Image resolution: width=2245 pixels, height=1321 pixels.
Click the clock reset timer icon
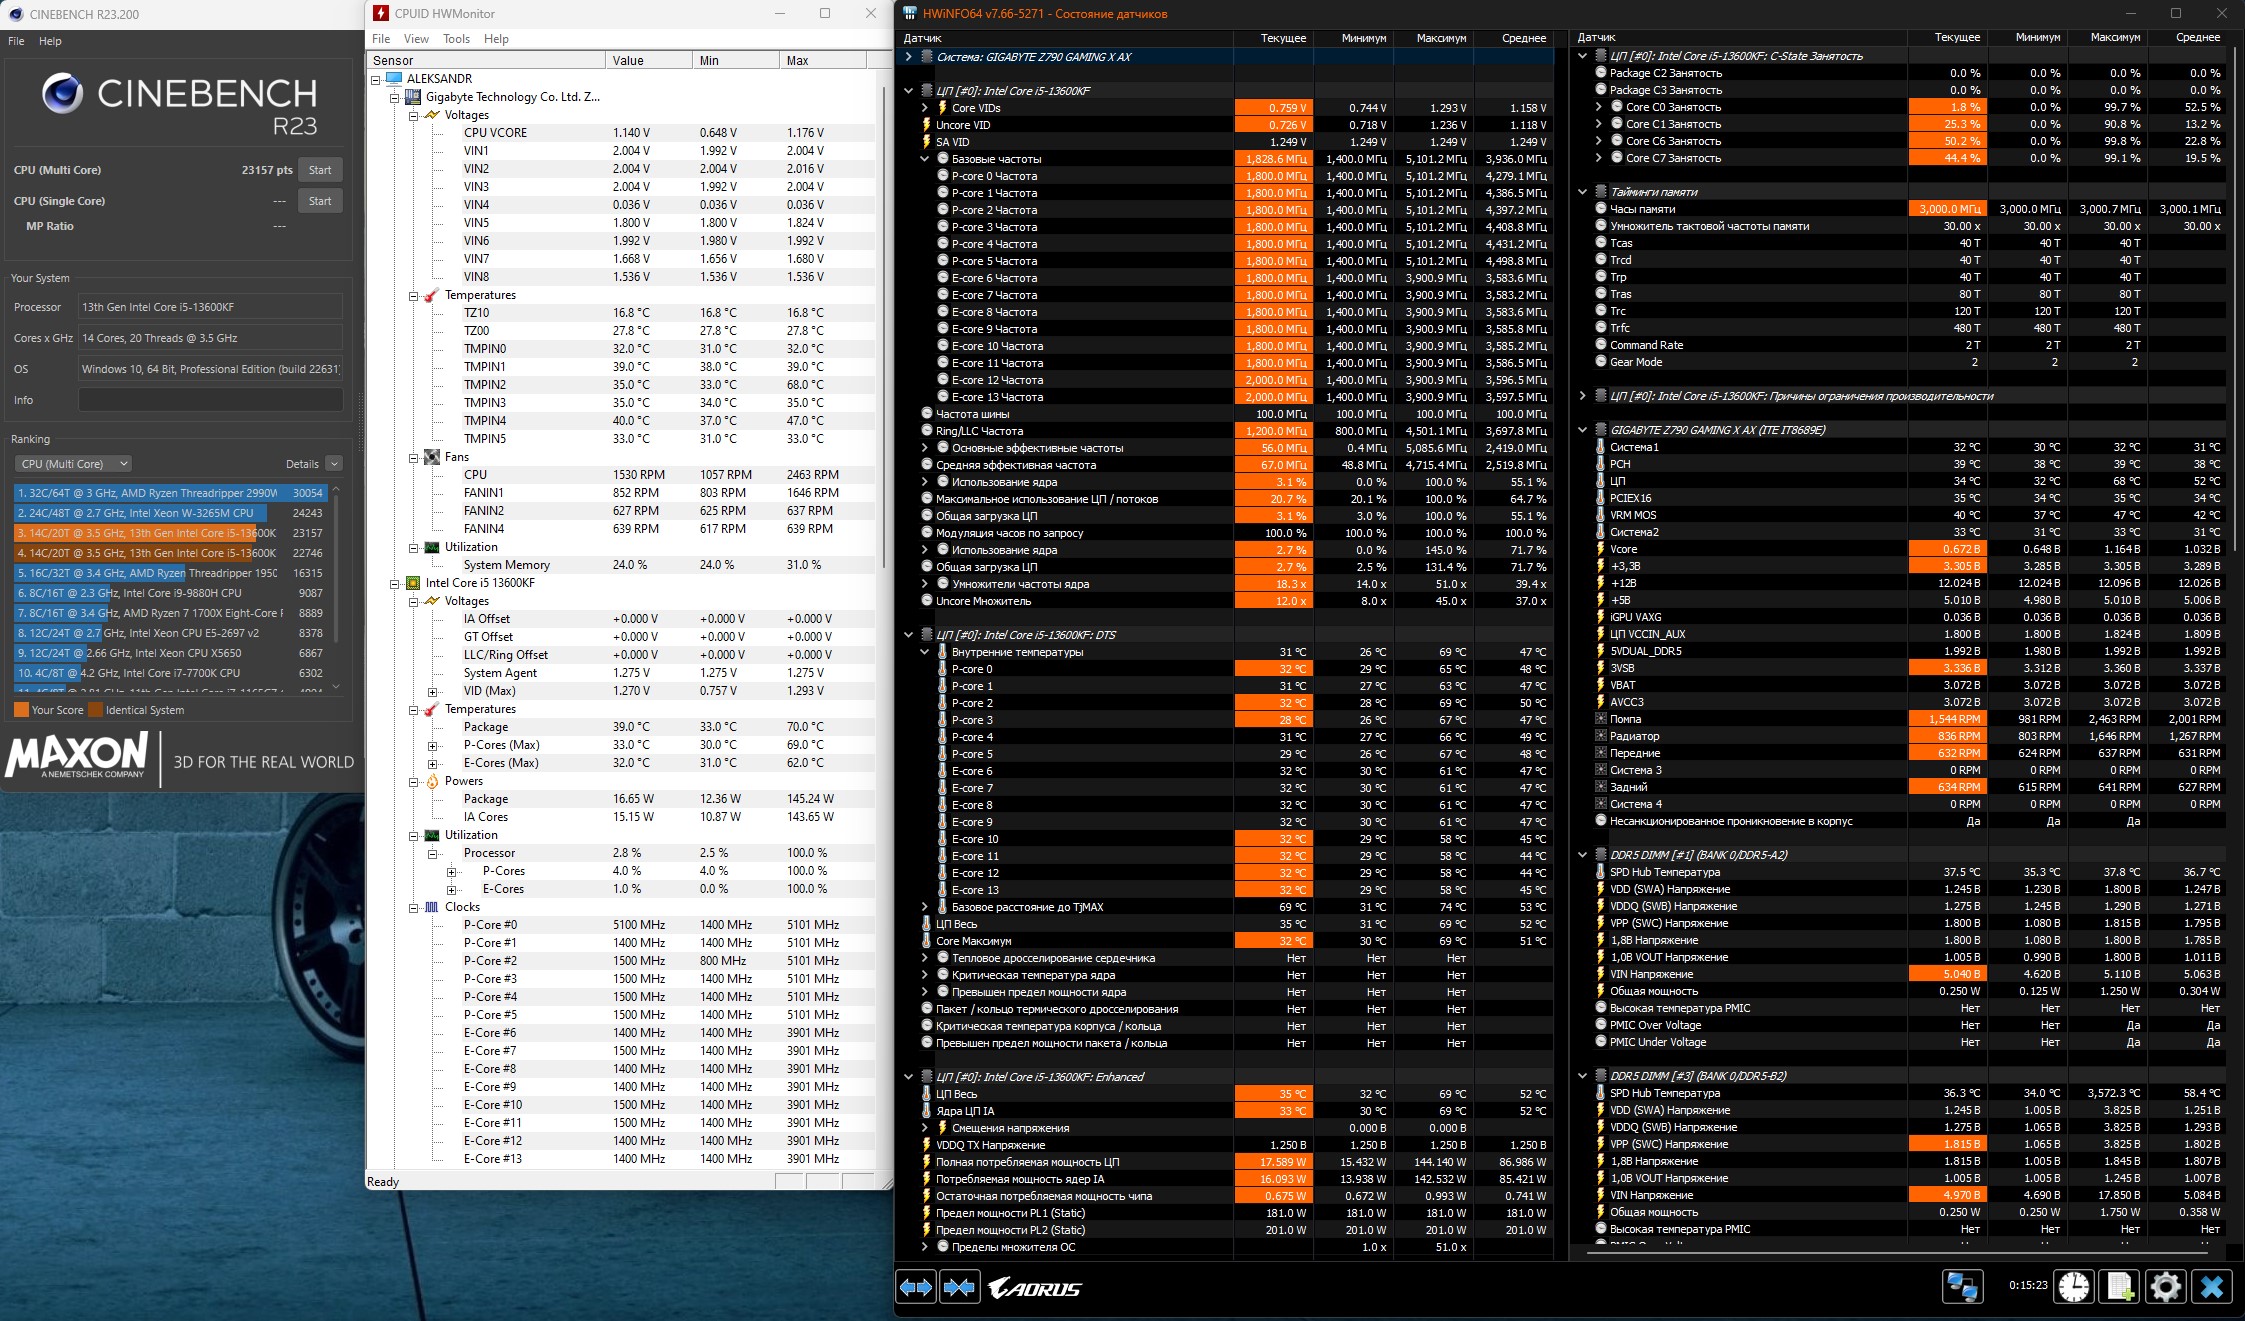(x=2074, y=1286)
